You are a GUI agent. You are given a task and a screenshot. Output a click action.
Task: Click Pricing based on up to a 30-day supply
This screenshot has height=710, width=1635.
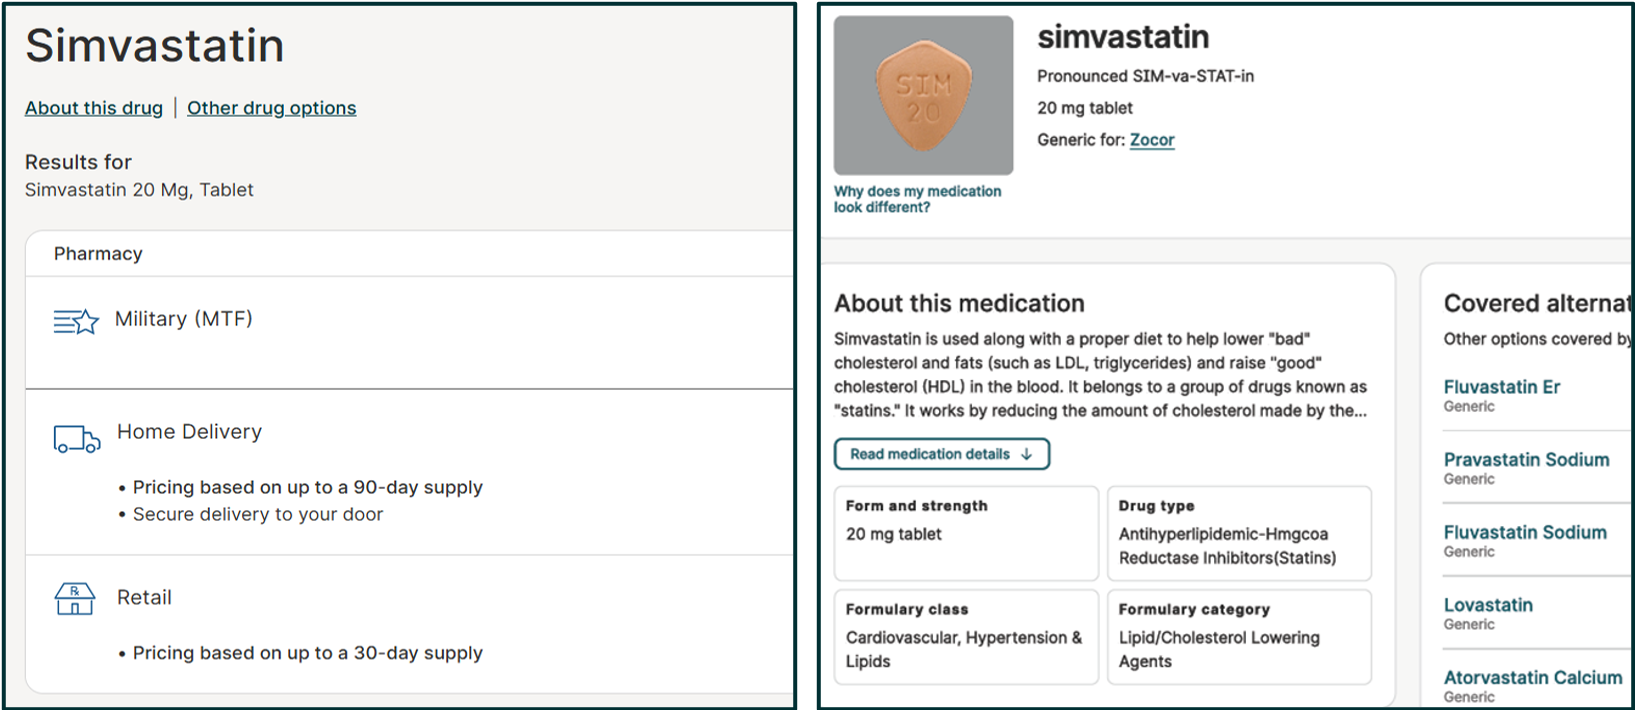pyautogui.click(x=308, y=654)
